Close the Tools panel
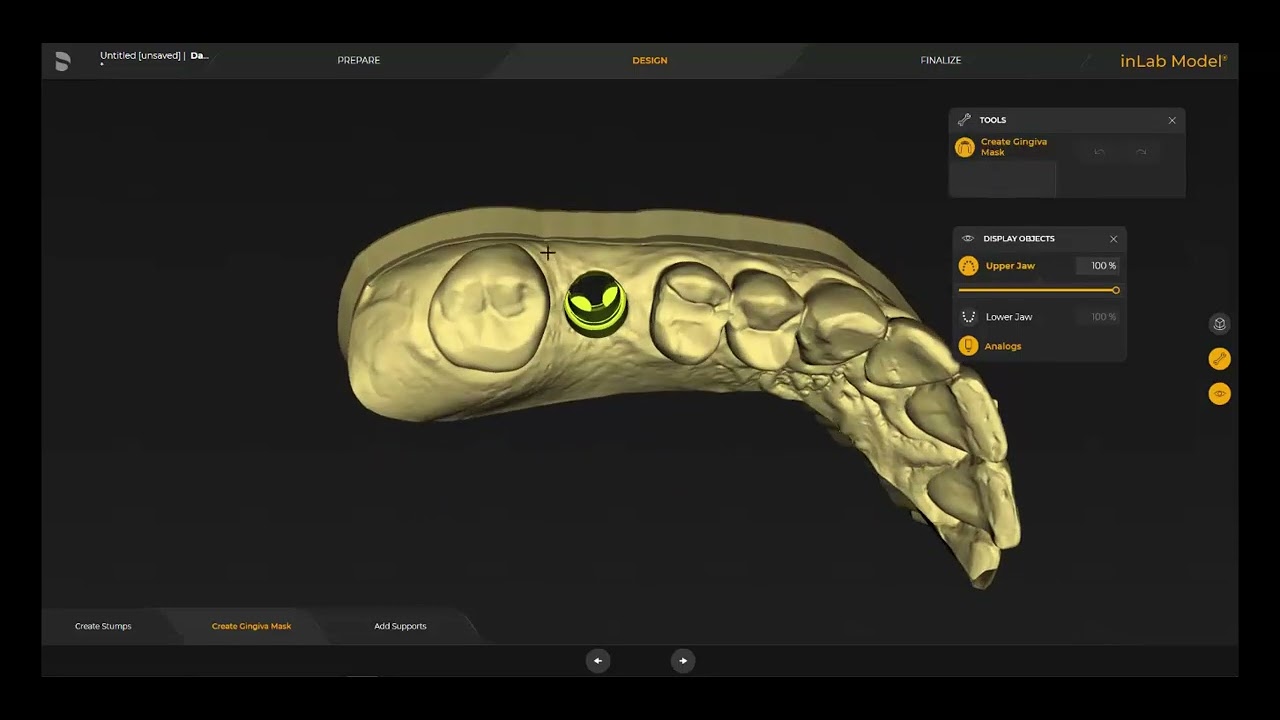The height and width of the screenshot is (720, 1280). tap(1172, 120)
